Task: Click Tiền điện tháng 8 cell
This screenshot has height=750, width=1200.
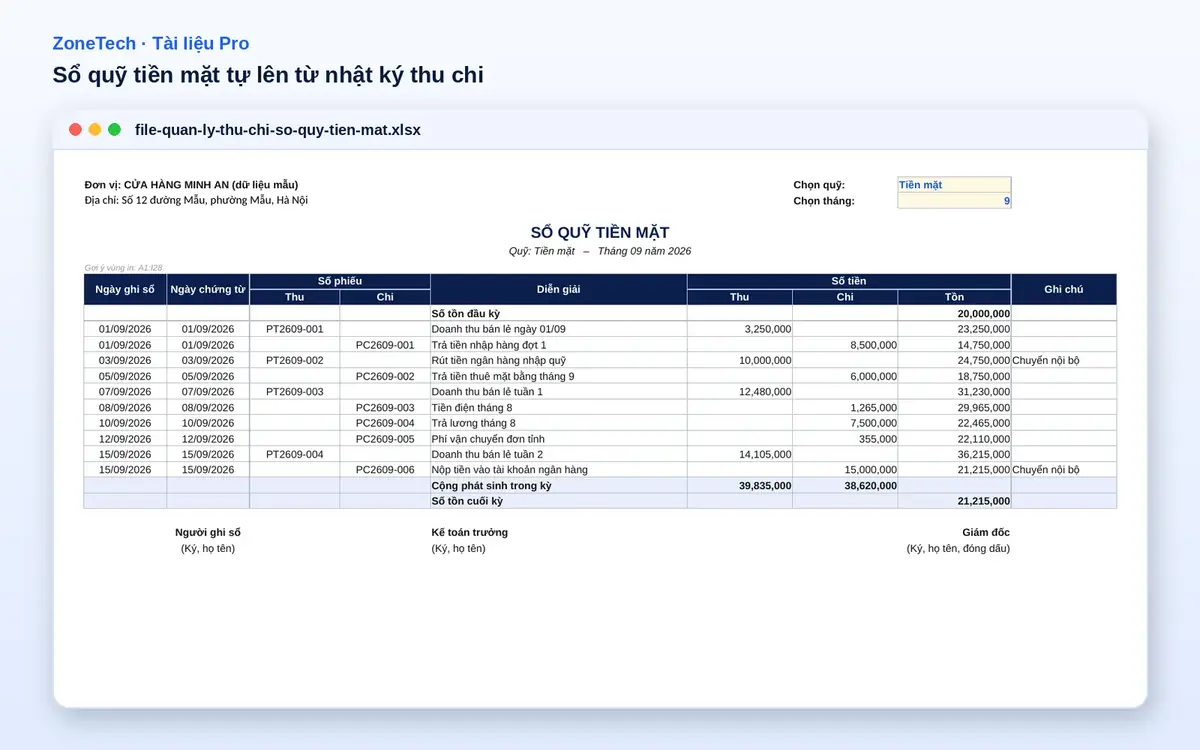Action: tap(559, 407)
